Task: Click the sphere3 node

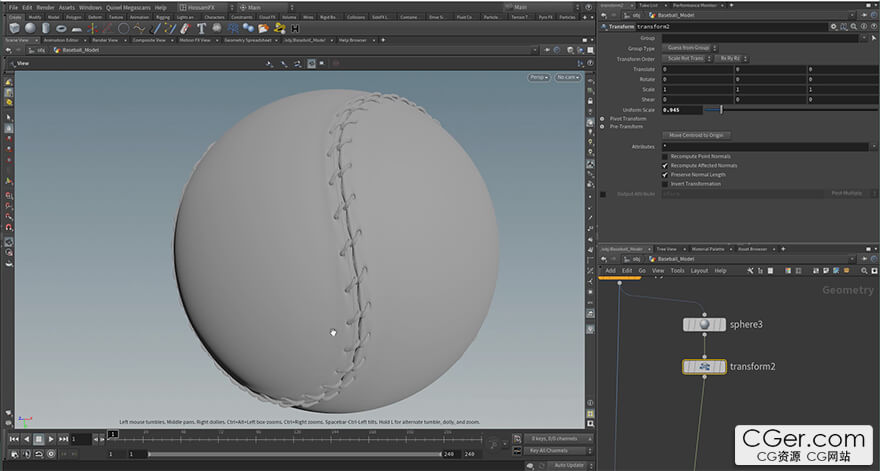Action: click(x=704, y=325)
